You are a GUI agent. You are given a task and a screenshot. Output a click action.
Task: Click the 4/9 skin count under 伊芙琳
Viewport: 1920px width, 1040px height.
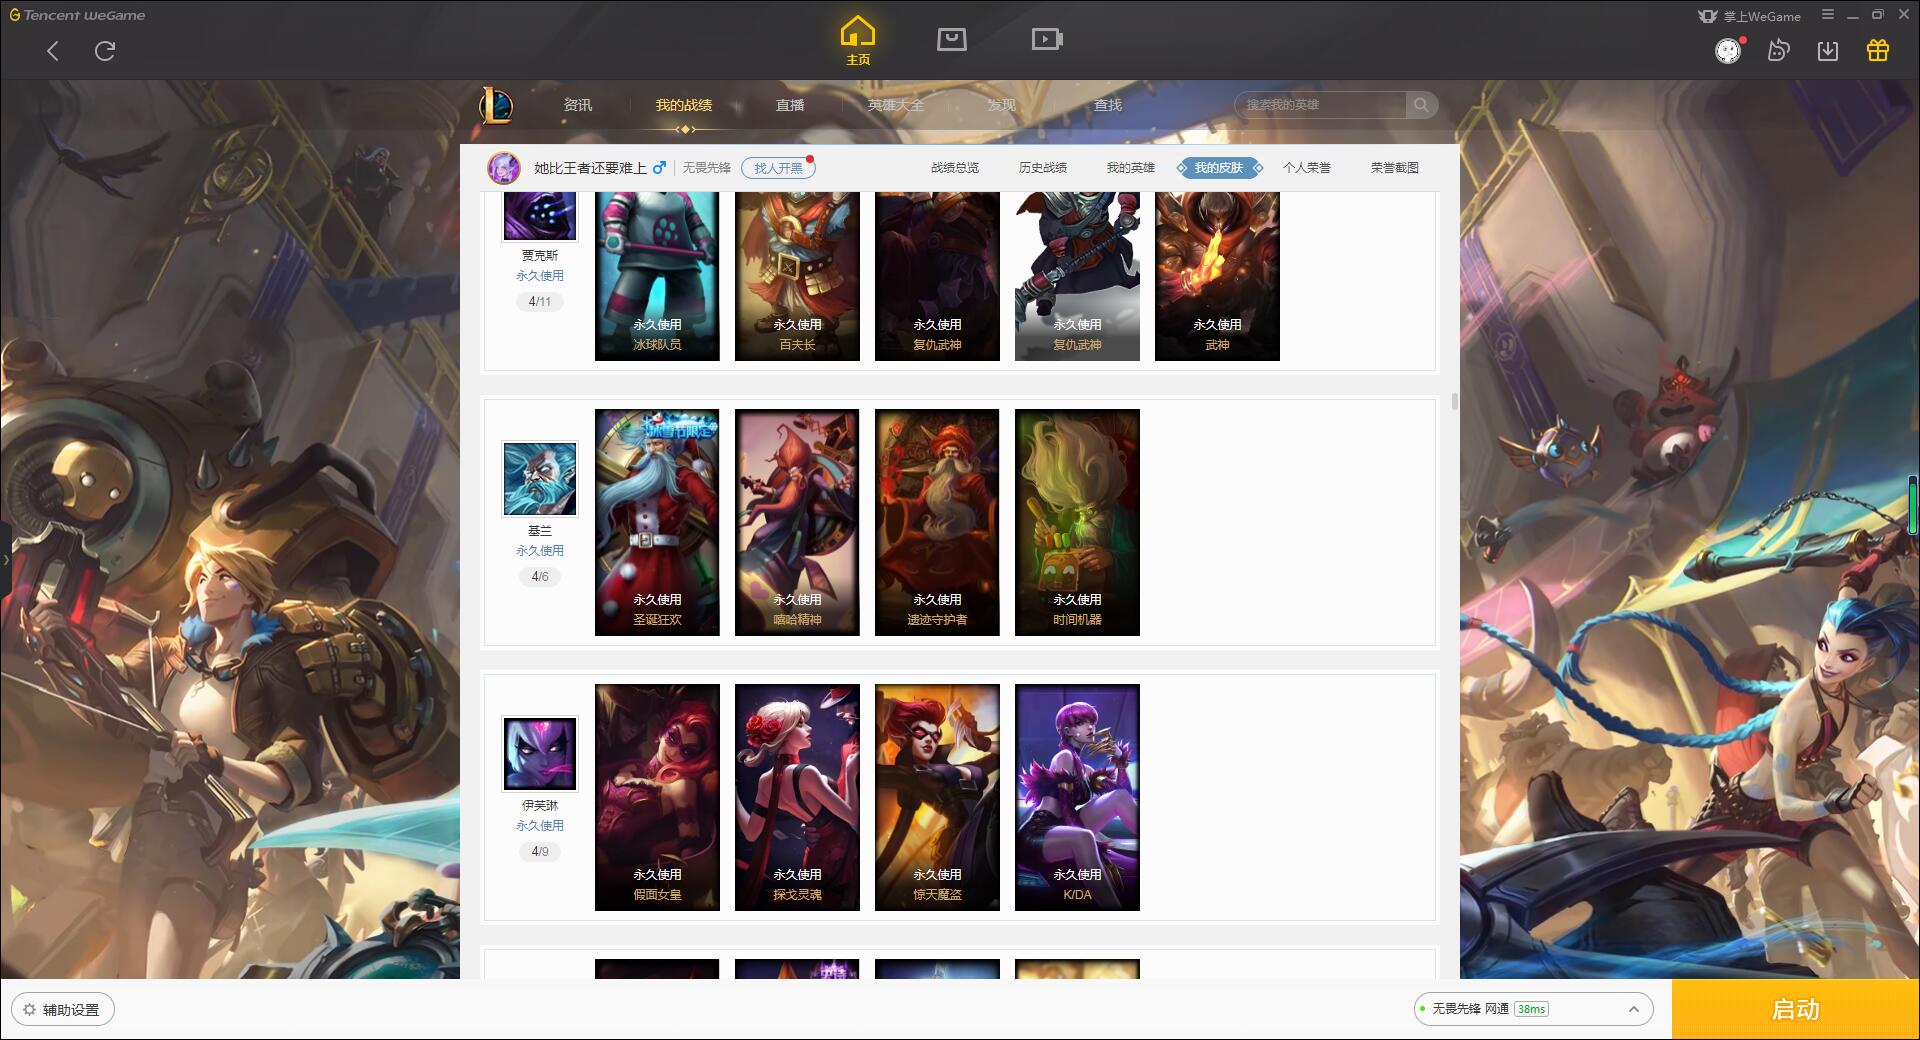[540, 852]
